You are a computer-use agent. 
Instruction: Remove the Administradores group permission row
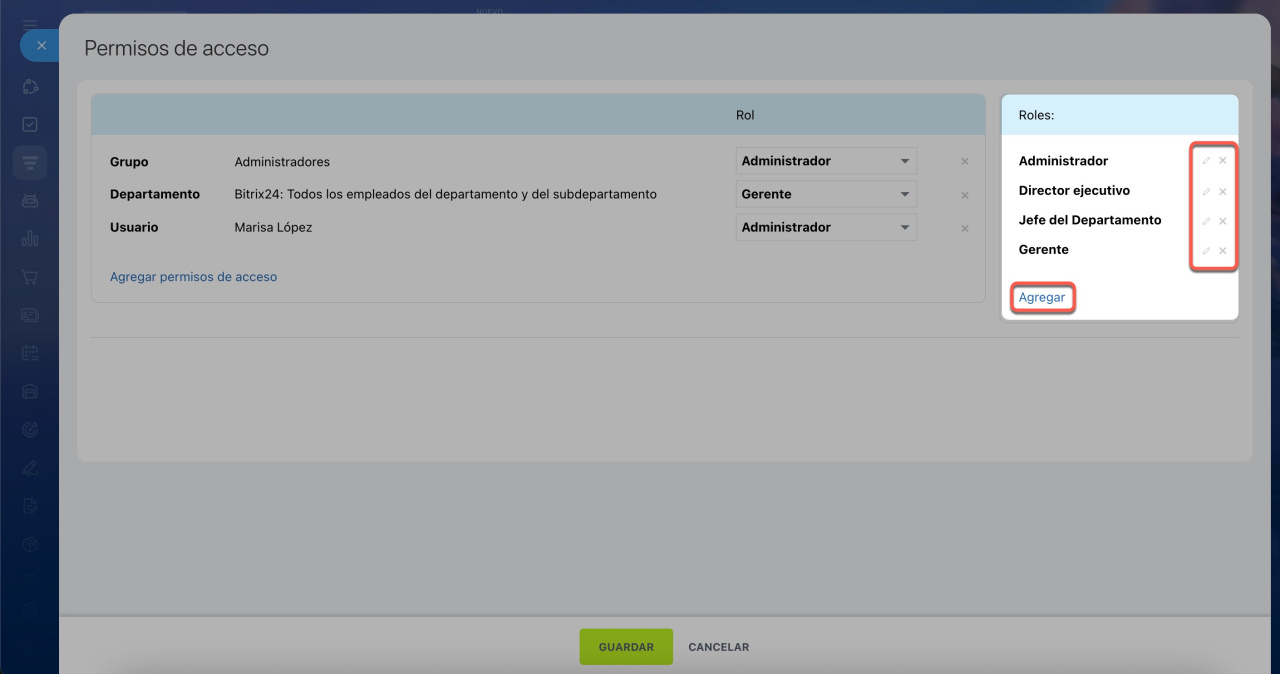pyautogui.click(x=965, y=162)
